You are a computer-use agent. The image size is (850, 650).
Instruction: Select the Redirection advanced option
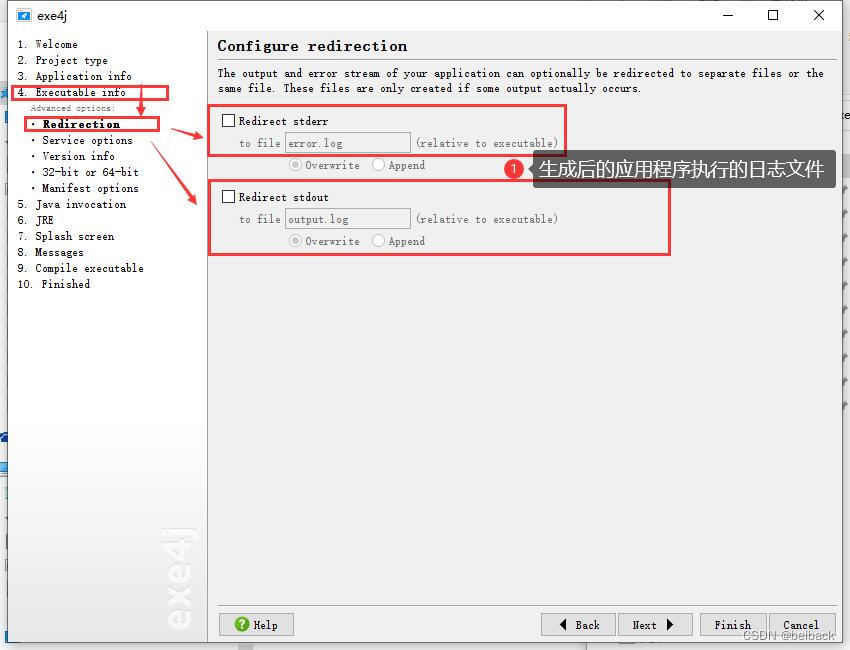pos(81,124)
